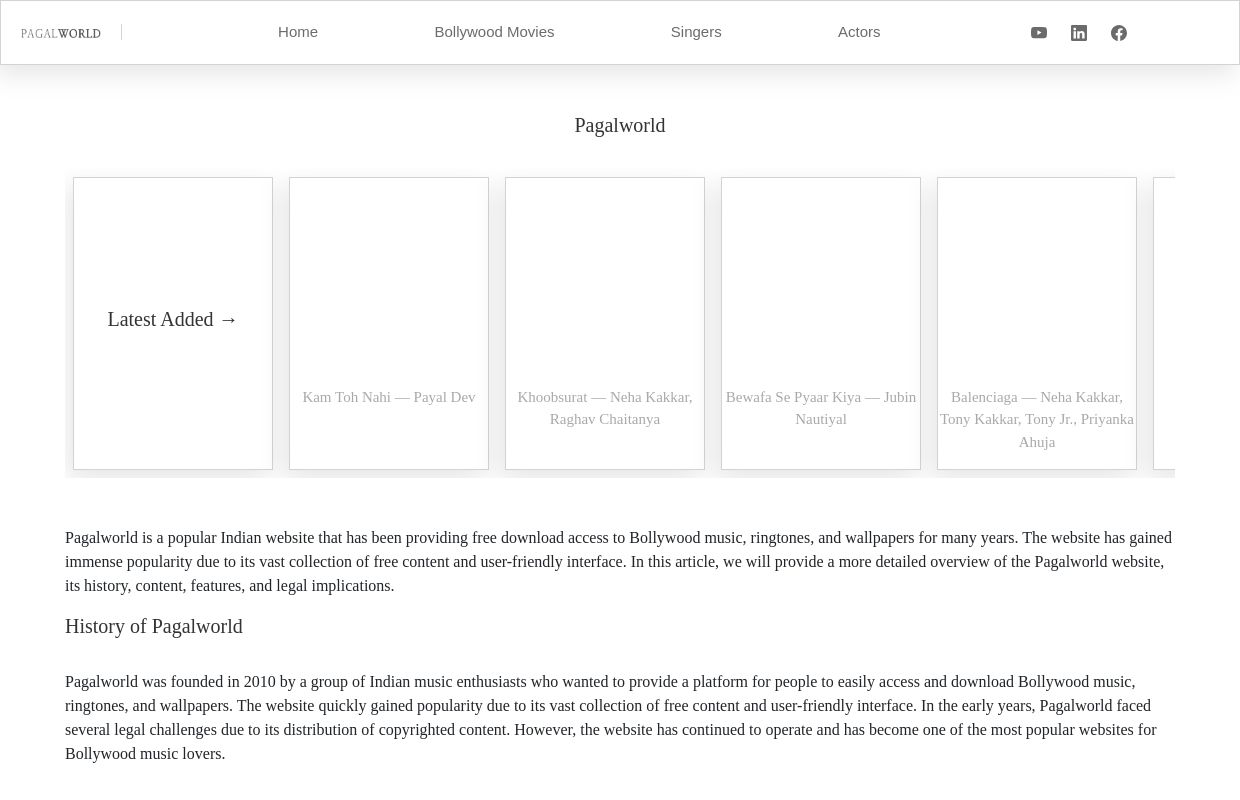The image size is (1240, 800).
Task: Go to the Home menu item
Action: point(298,32)
